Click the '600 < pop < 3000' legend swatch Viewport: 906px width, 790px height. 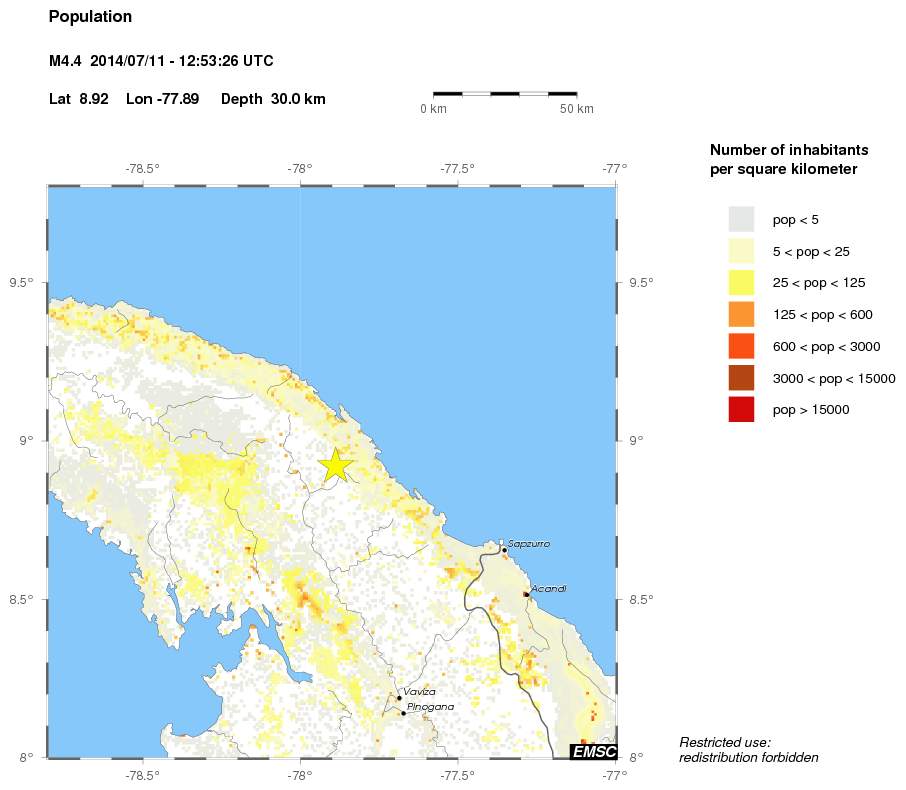coord(741,346)
